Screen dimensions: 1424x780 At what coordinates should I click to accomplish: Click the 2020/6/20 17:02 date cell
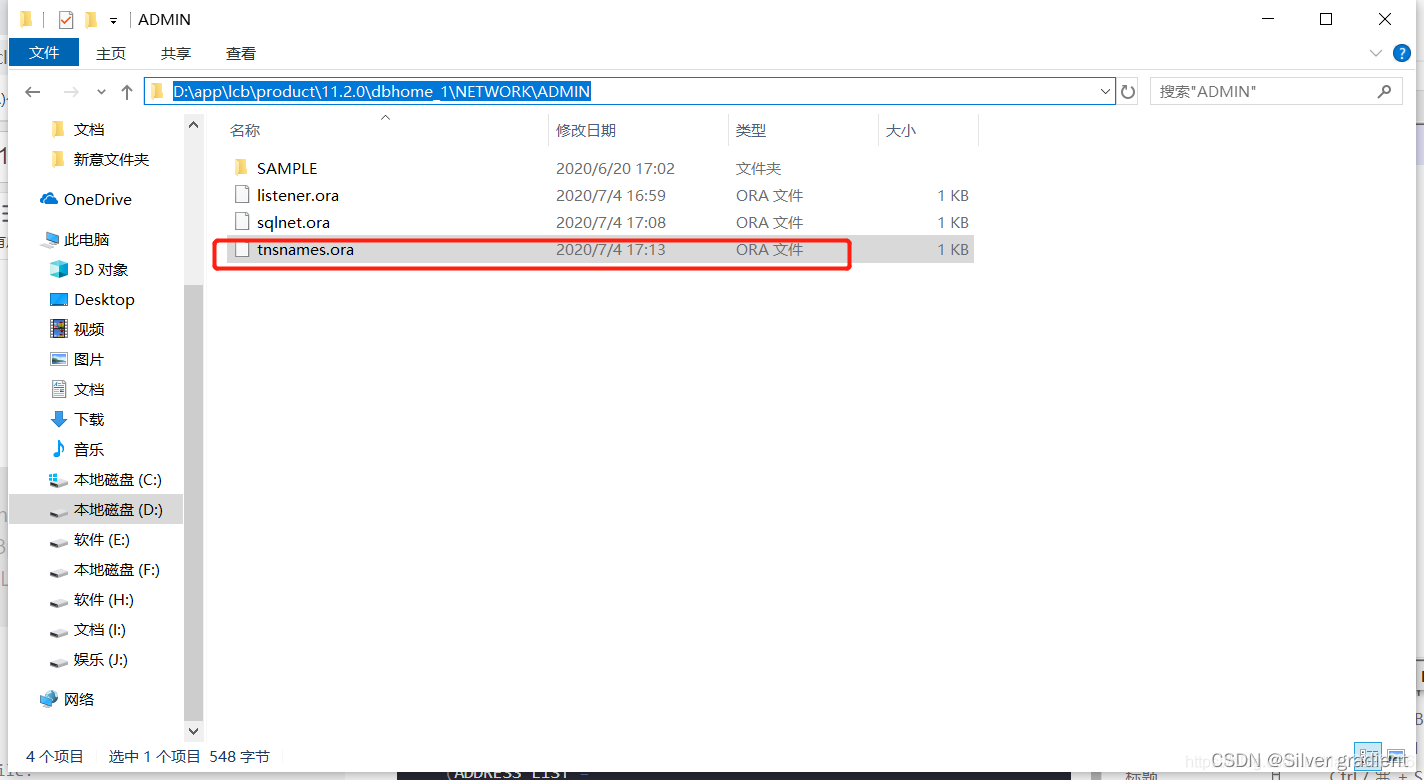(x=616, y=169)
